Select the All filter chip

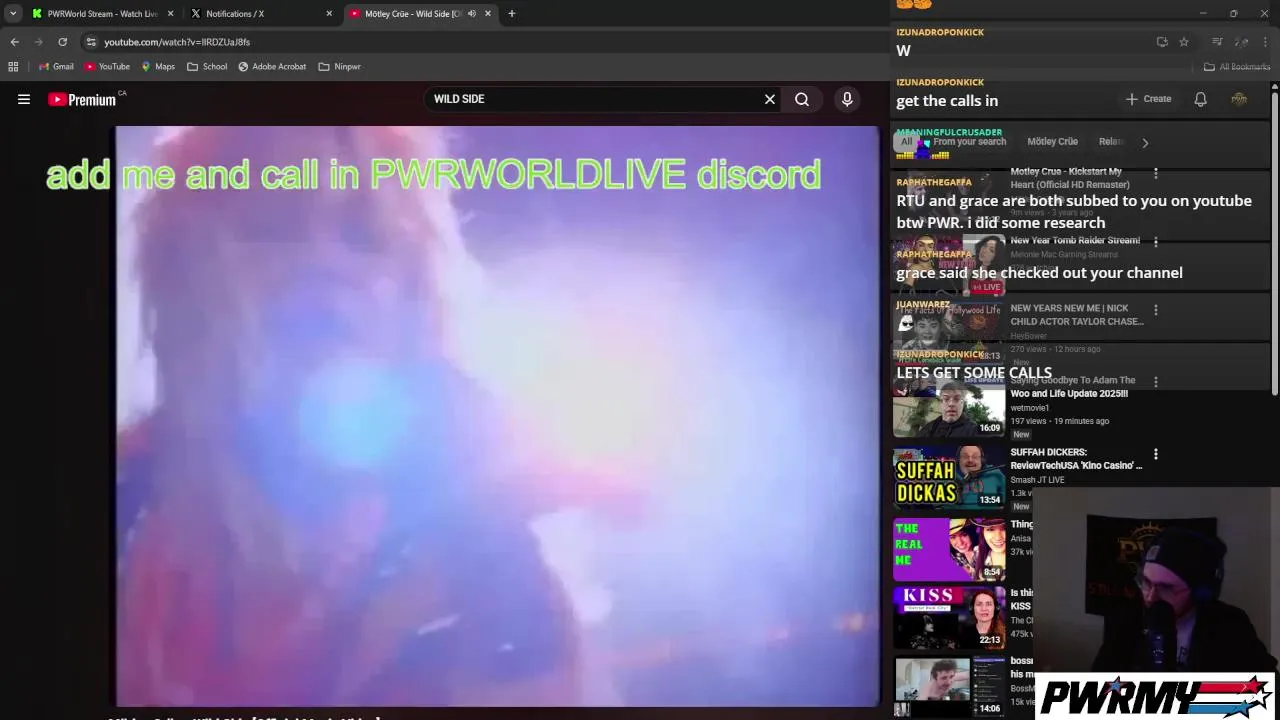(906, 142)
